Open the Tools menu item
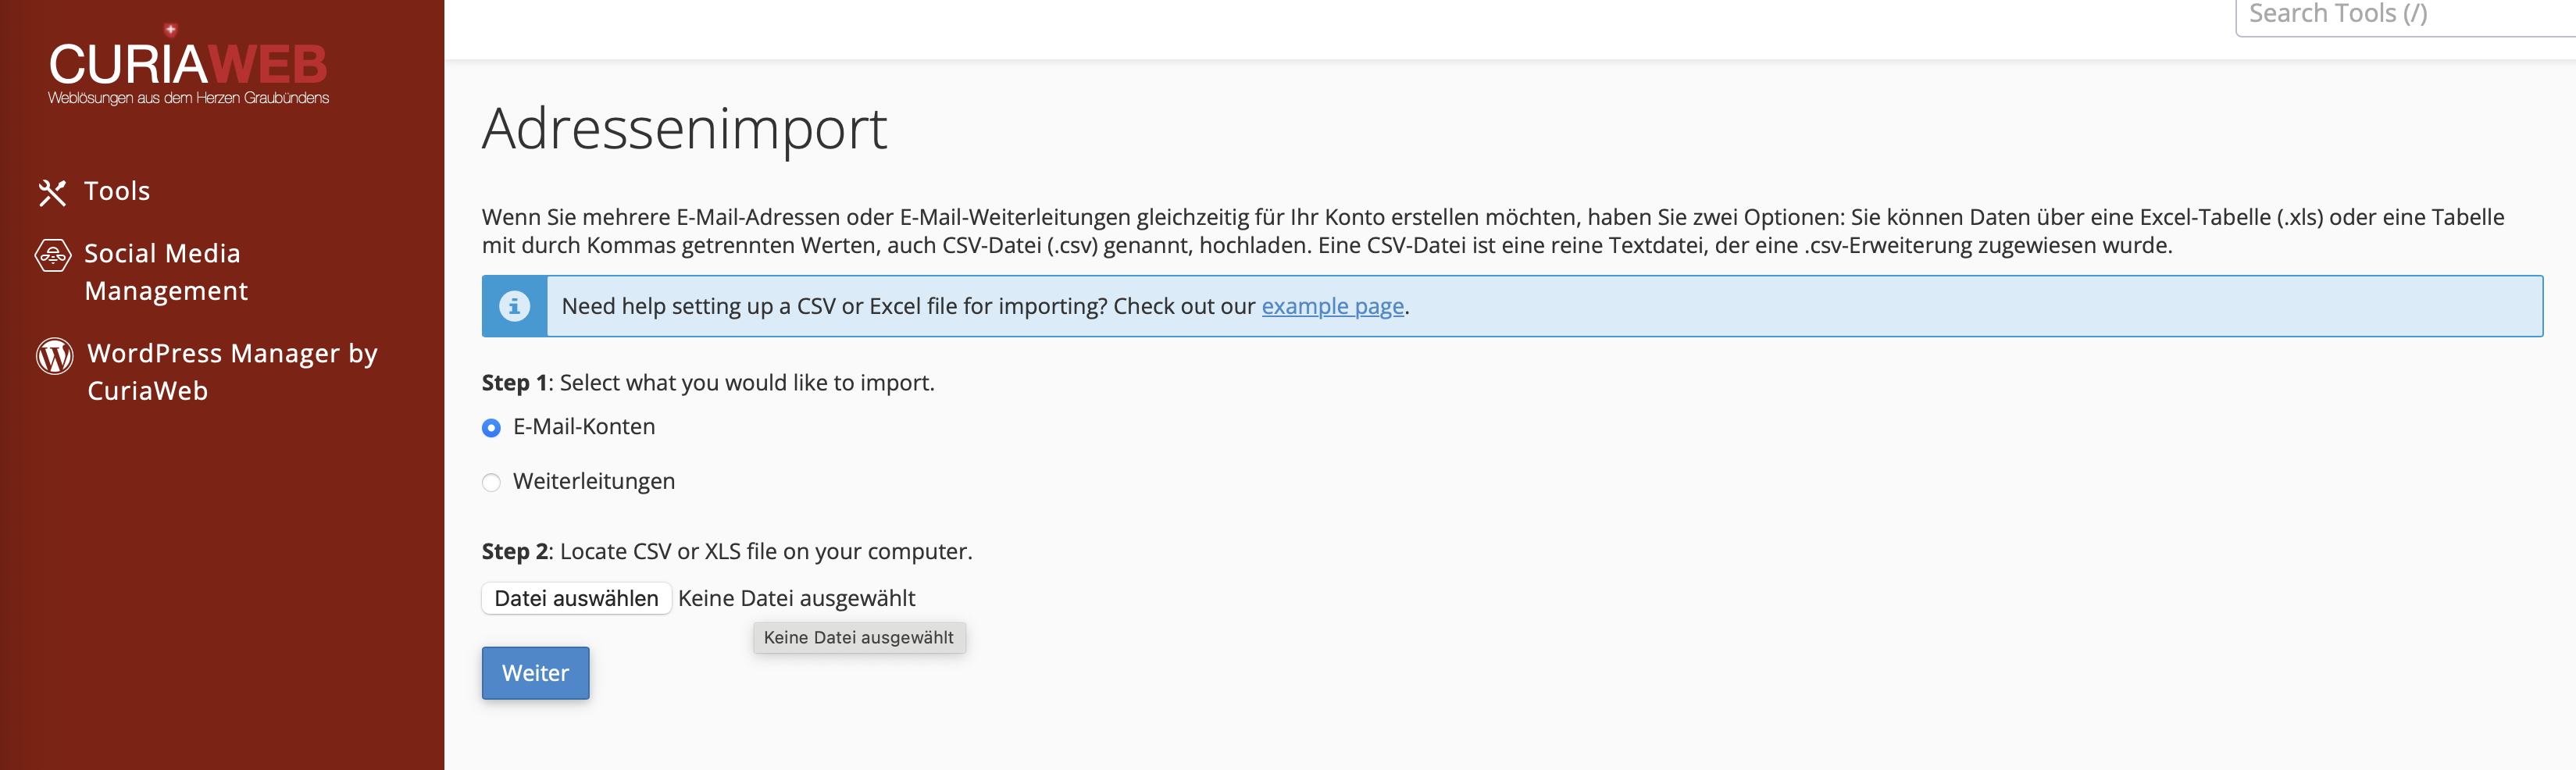This screenshot has width=2576, height=770. pyautogui.click(x=117, y=191)
